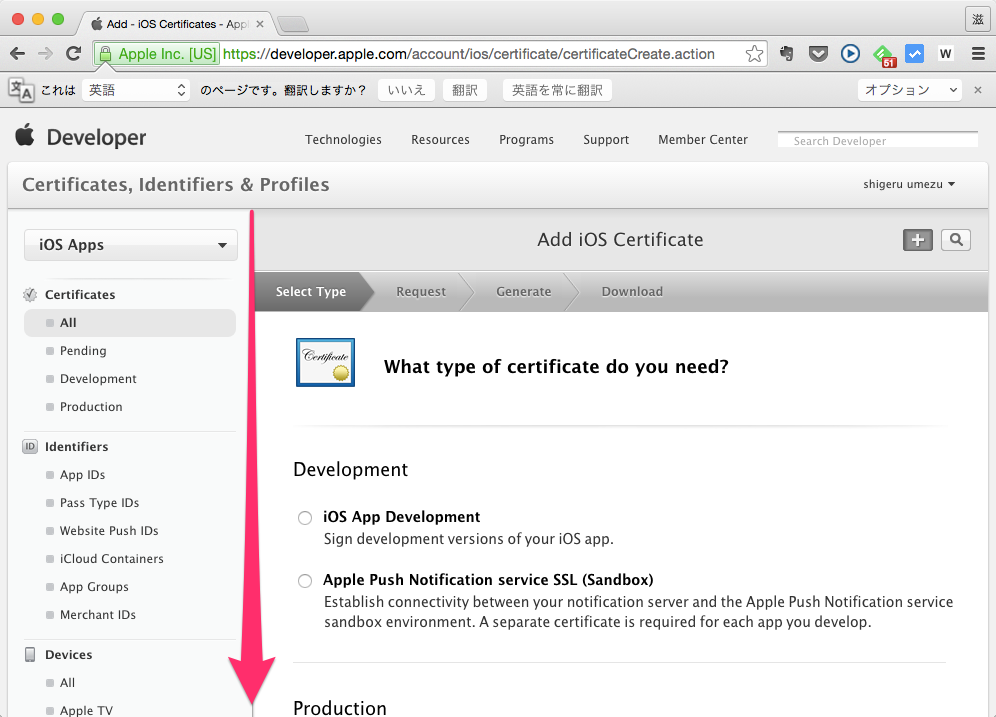The height and width of the screenshot is (717, 996).
Task: Show Production certificates in the sidebar
Action: click(91, 406)
